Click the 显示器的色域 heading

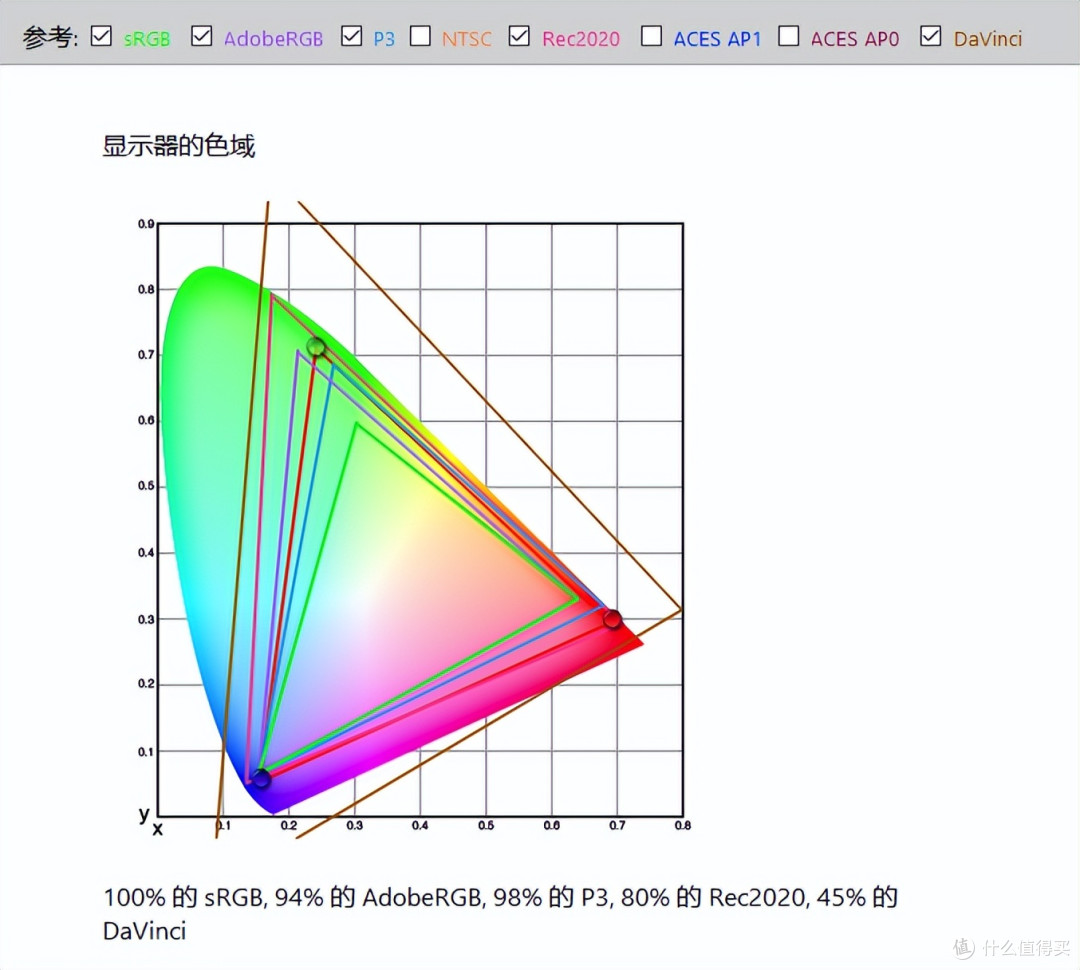tap(178, 146)
